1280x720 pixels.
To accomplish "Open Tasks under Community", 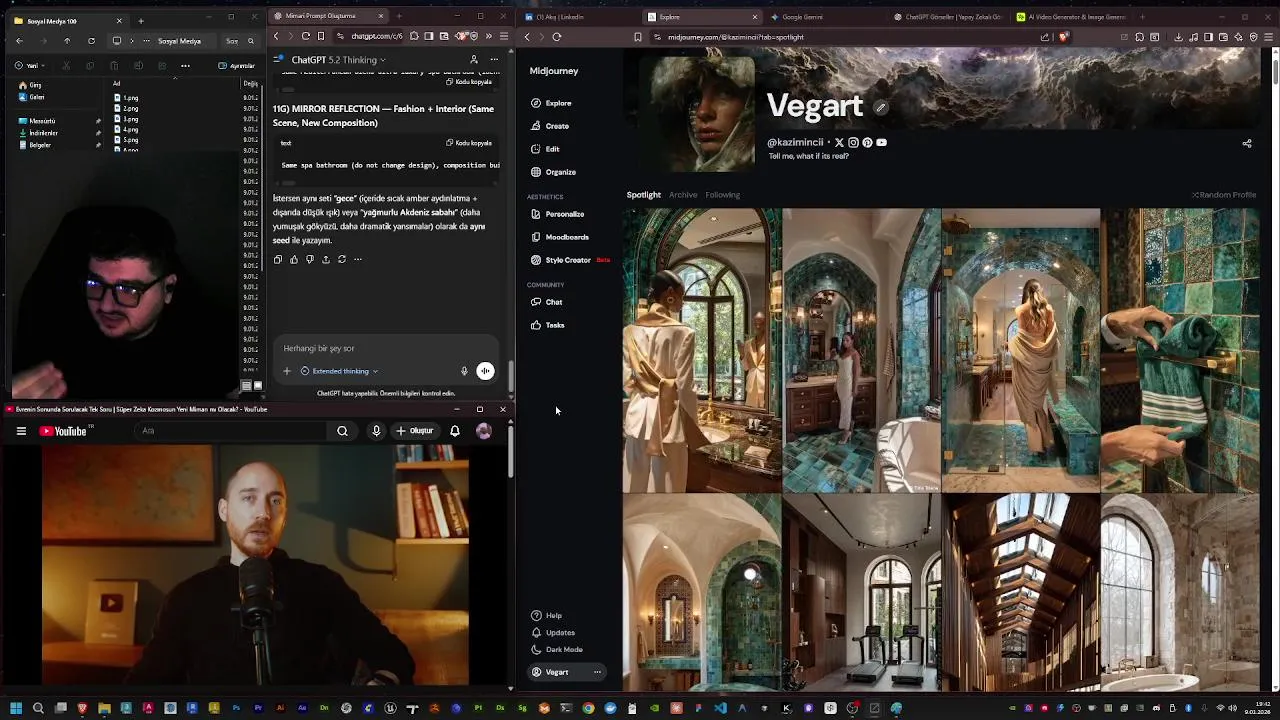I will click(547, 325).
